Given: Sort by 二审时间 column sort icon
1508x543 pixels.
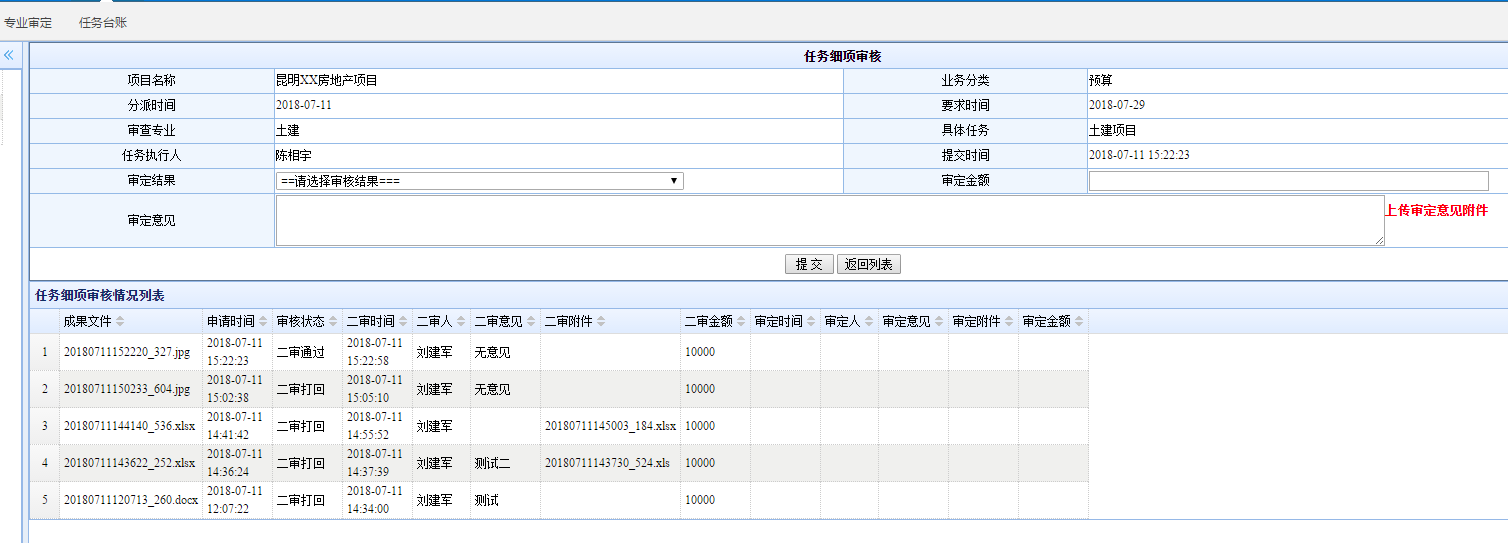Looking at the screenshot, I should point(404,322).
